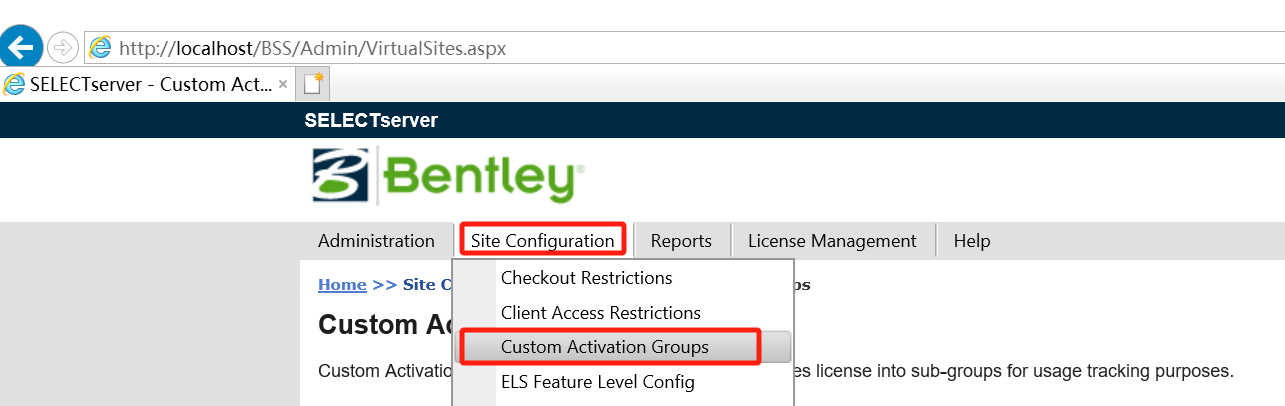Open a new browser tab
This screenshot has width=1285, height=406.
click(315, 84)
